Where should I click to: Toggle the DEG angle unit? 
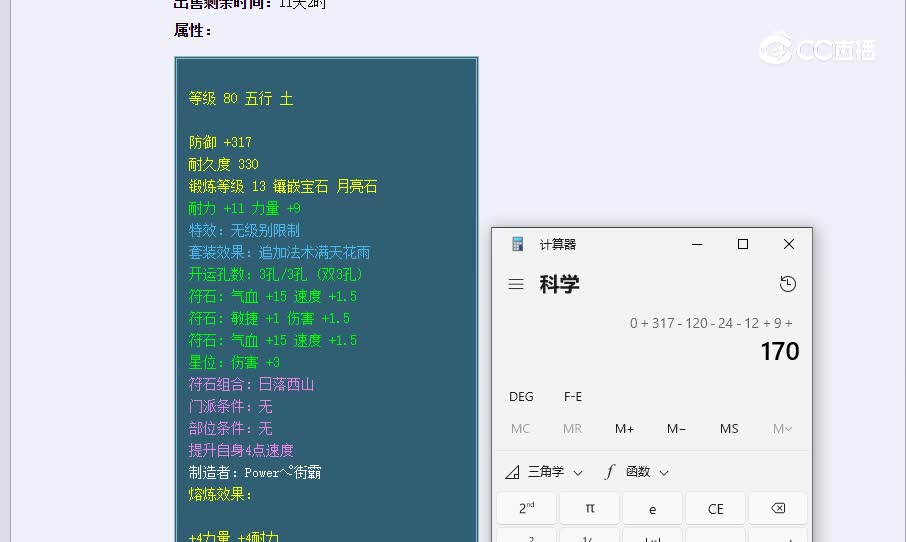521,396
